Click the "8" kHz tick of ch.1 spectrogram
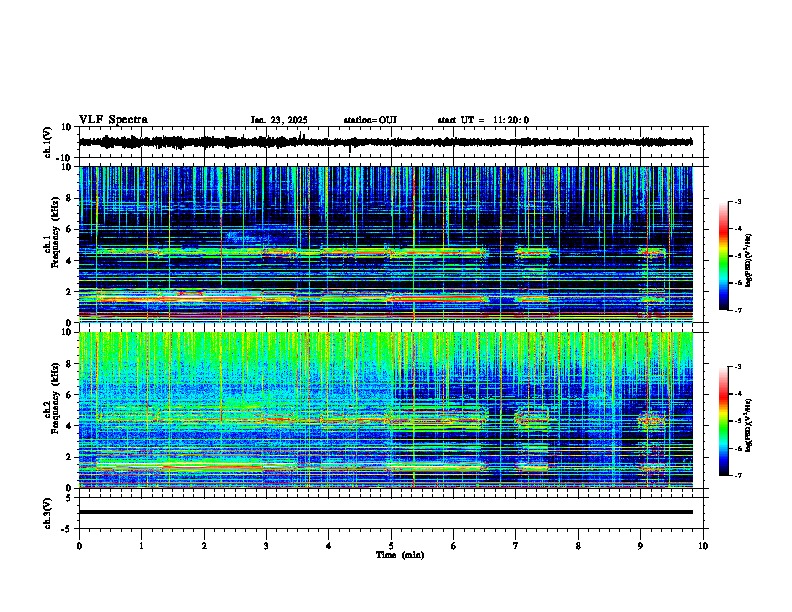Screen dimensions: 792x612 click(70, 198)
